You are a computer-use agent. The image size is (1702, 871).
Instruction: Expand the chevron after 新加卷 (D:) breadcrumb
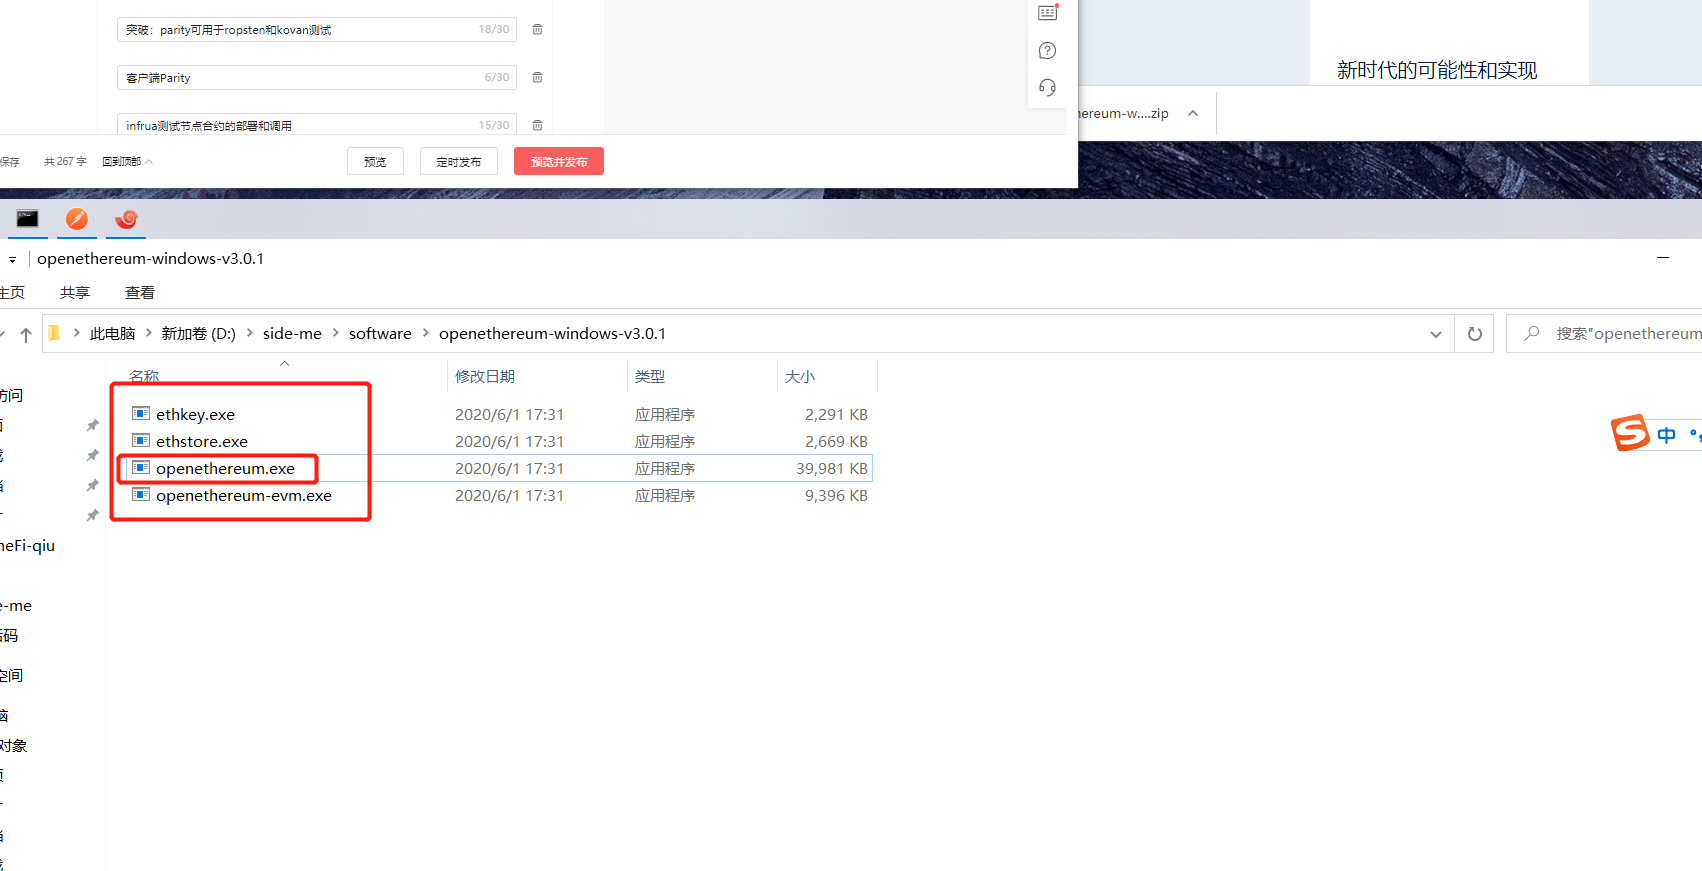[250, 333]
